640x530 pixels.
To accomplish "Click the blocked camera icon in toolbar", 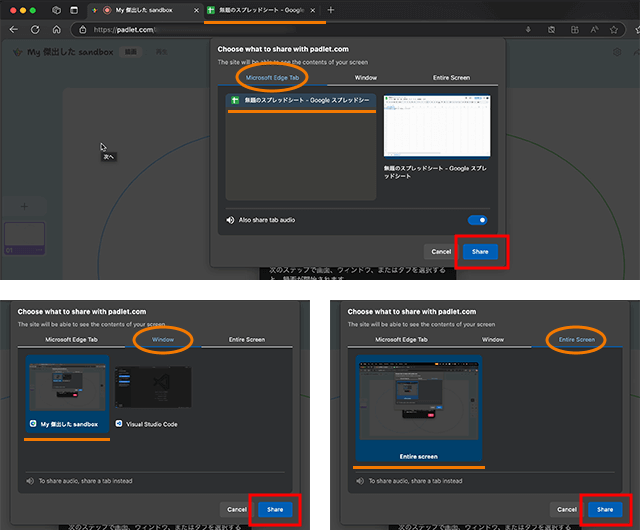I will [x=551, y=29].
